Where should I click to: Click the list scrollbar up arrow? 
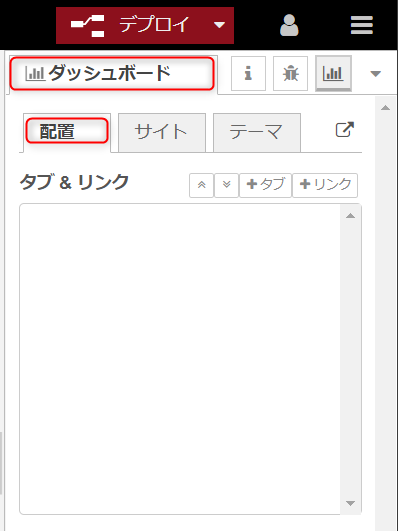click(x=351, y=216)
